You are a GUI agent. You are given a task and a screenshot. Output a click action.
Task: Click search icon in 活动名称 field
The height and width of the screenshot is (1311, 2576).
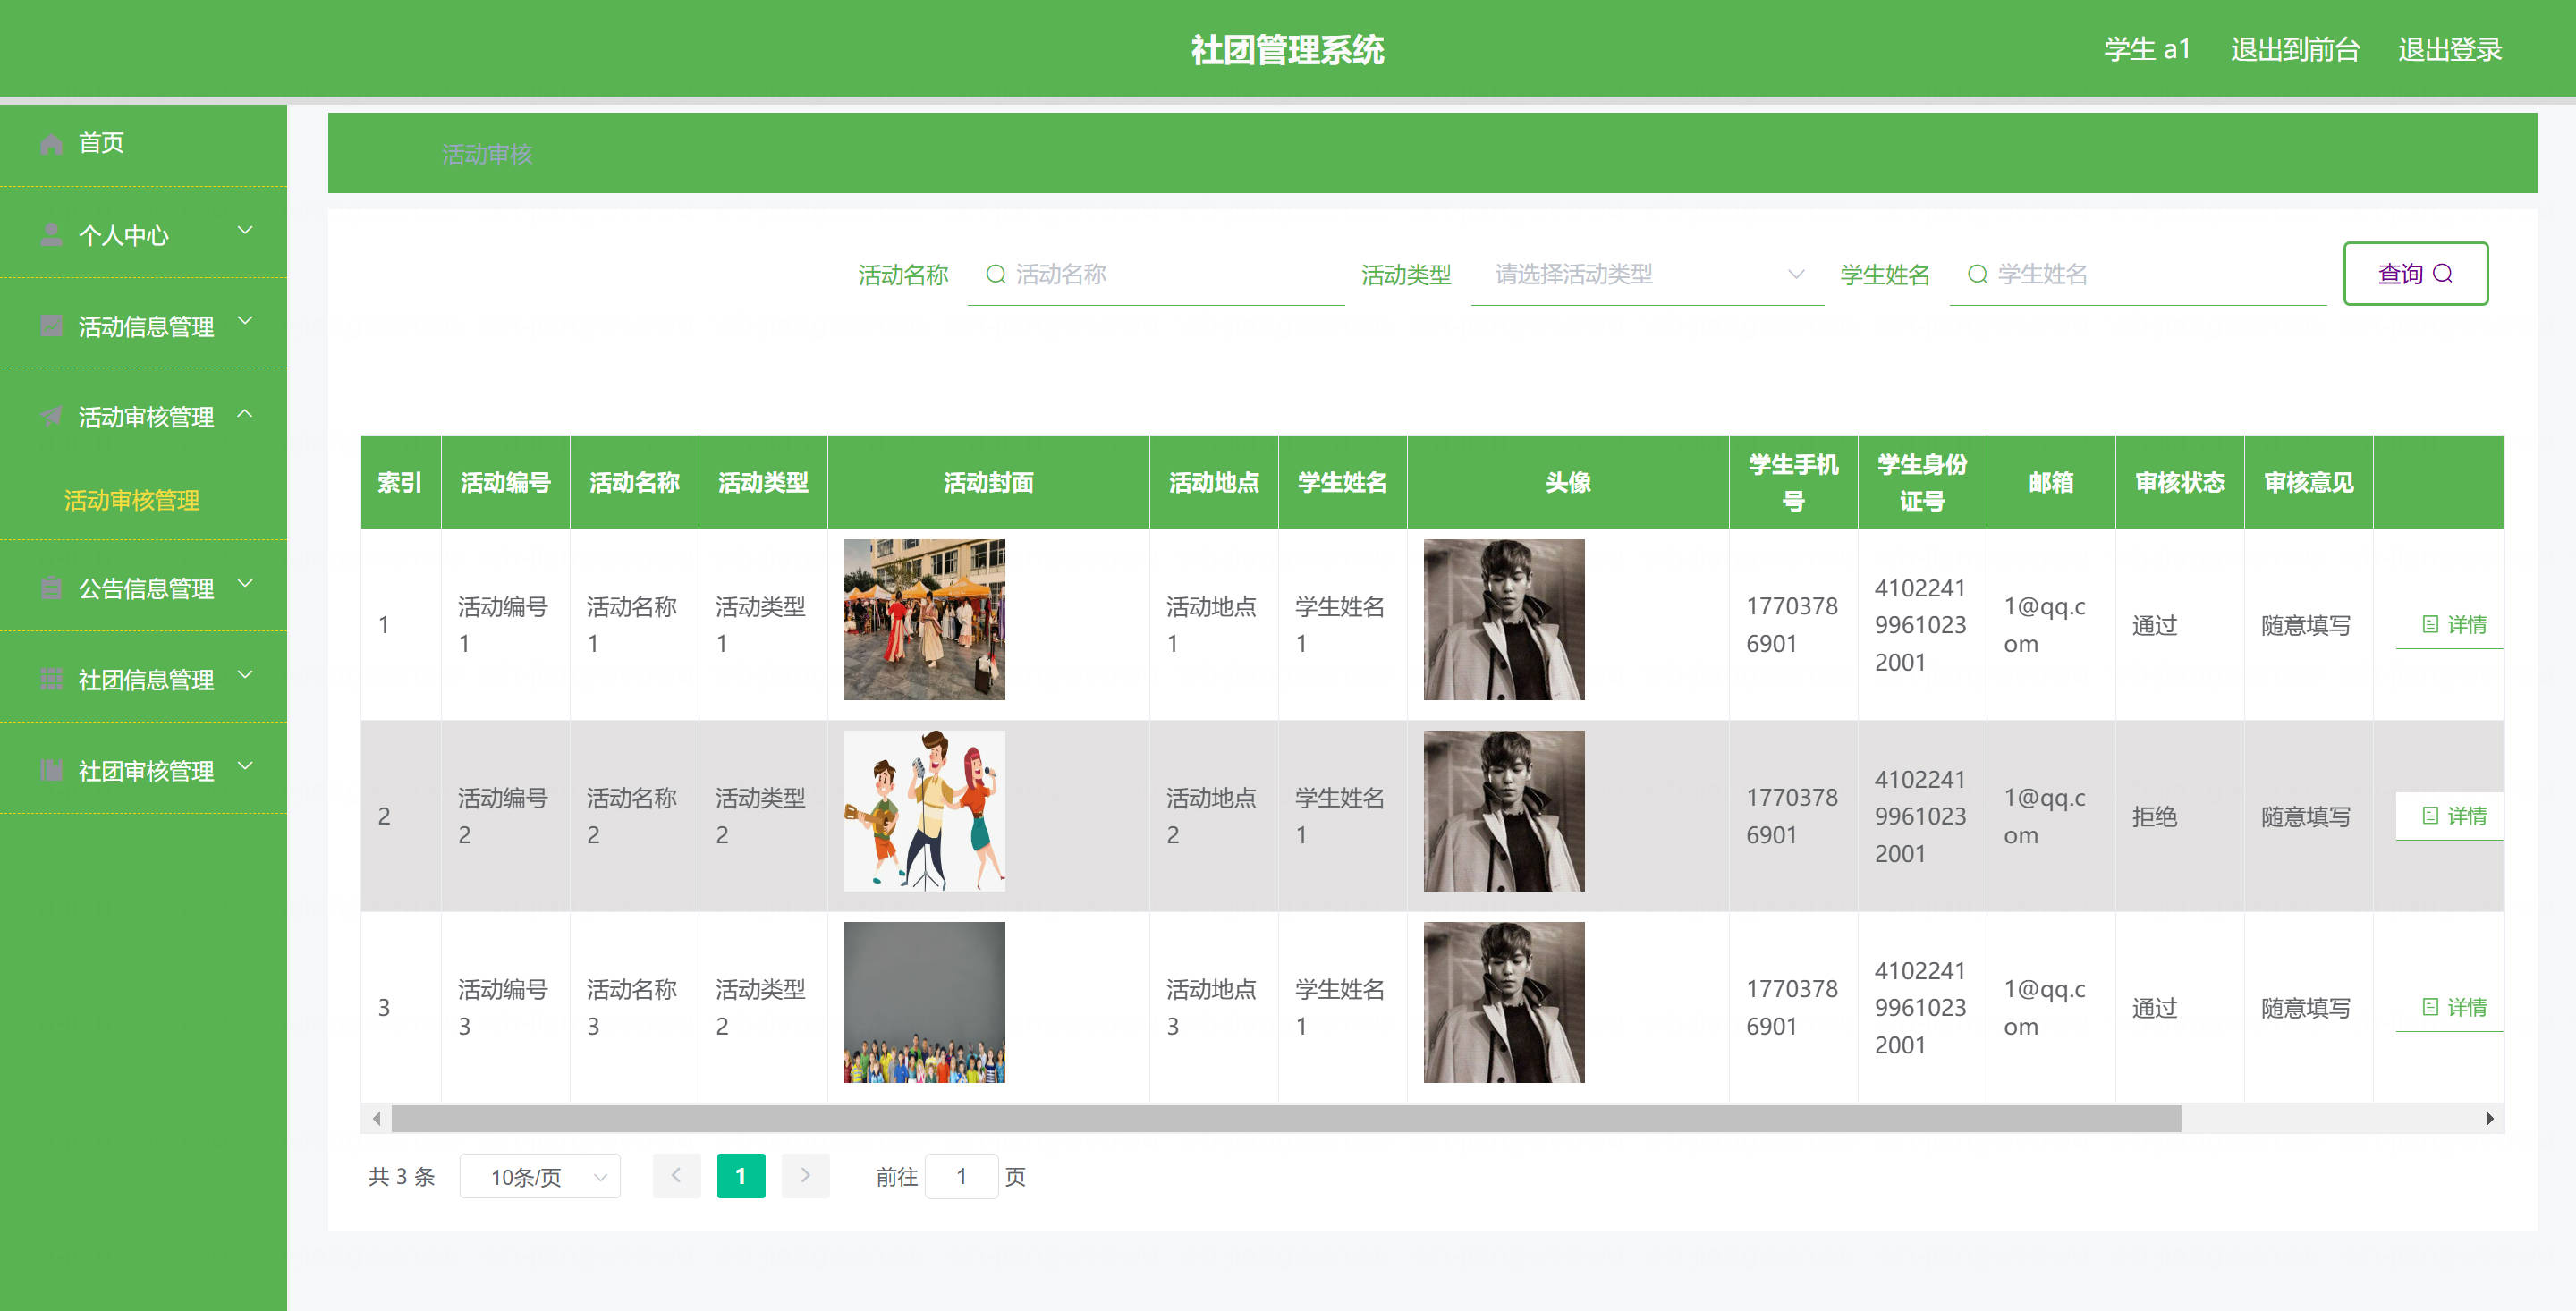[995, 274]
